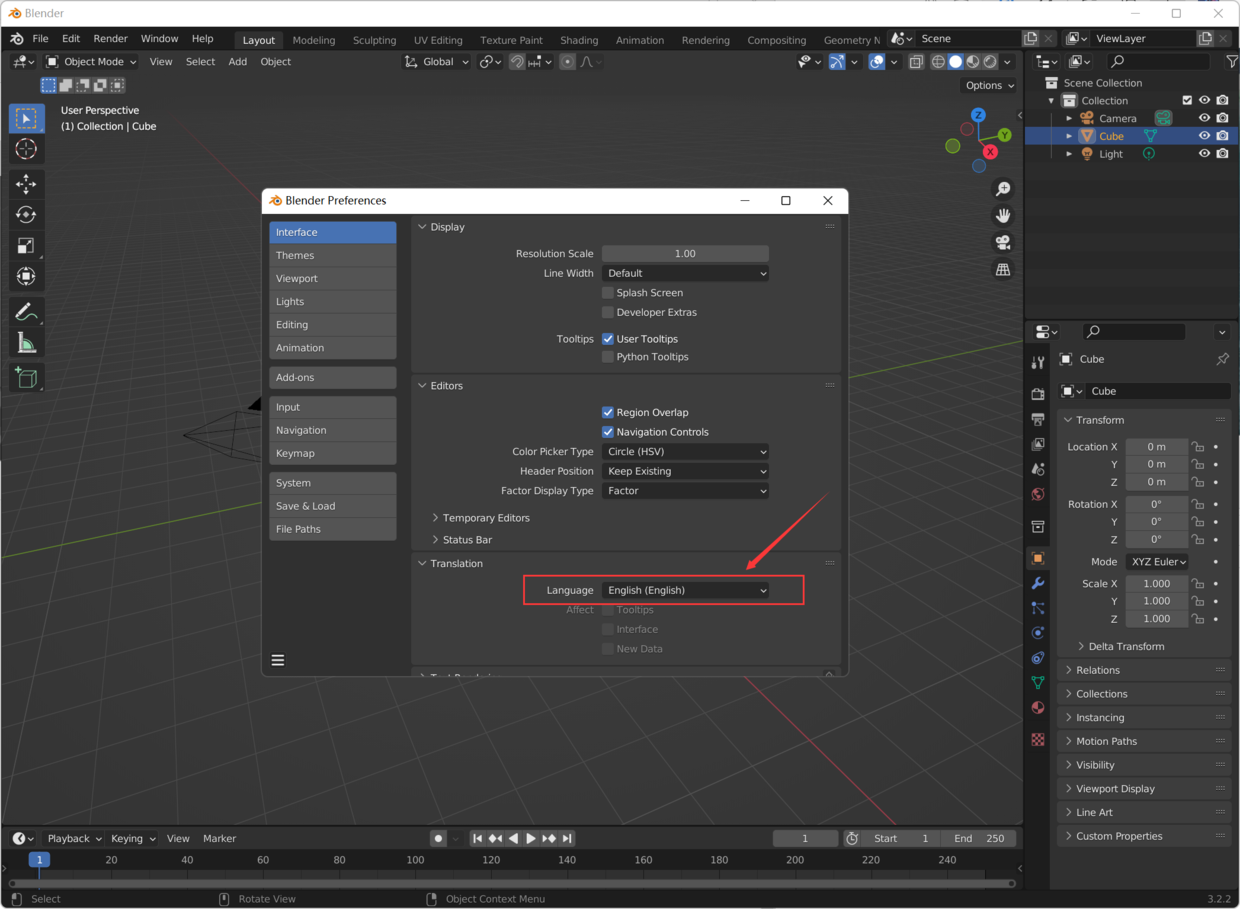
Task: Open the Themes preferences section
Action: (332, 255)
